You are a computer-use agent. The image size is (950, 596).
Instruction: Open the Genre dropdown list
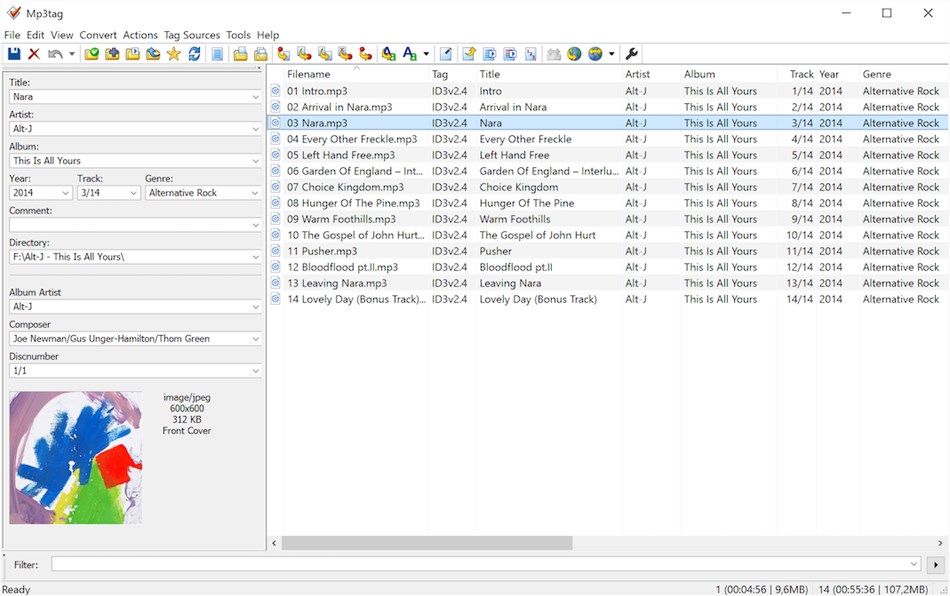tap(258, 192)
